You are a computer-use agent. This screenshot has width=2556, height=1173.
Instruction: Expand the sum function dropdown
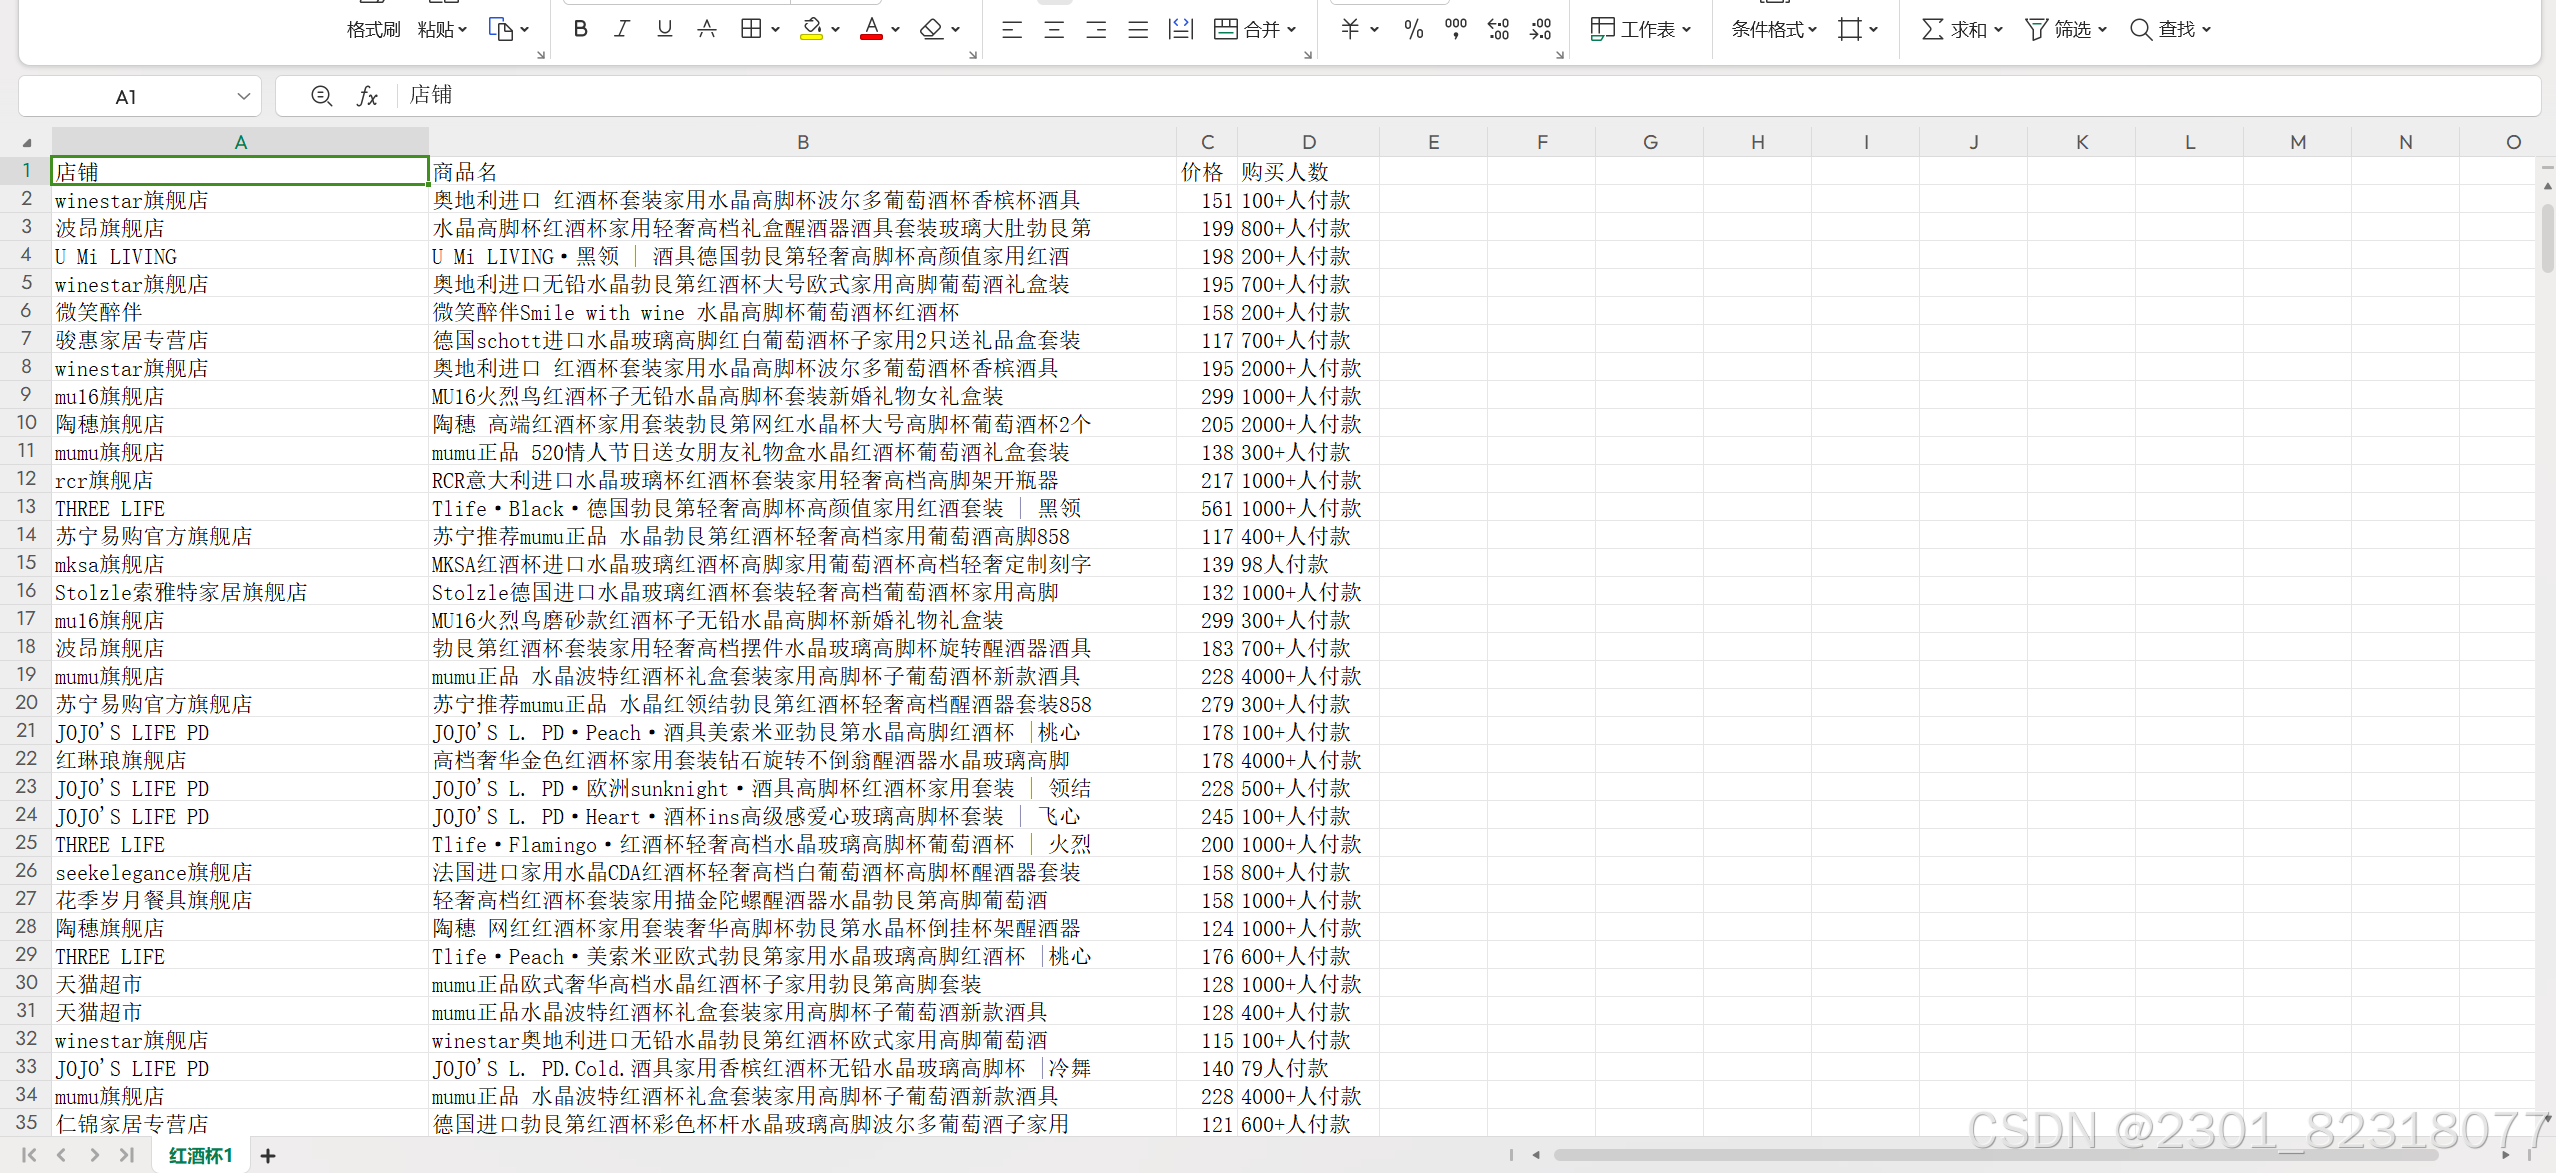tap(1999, 30)
